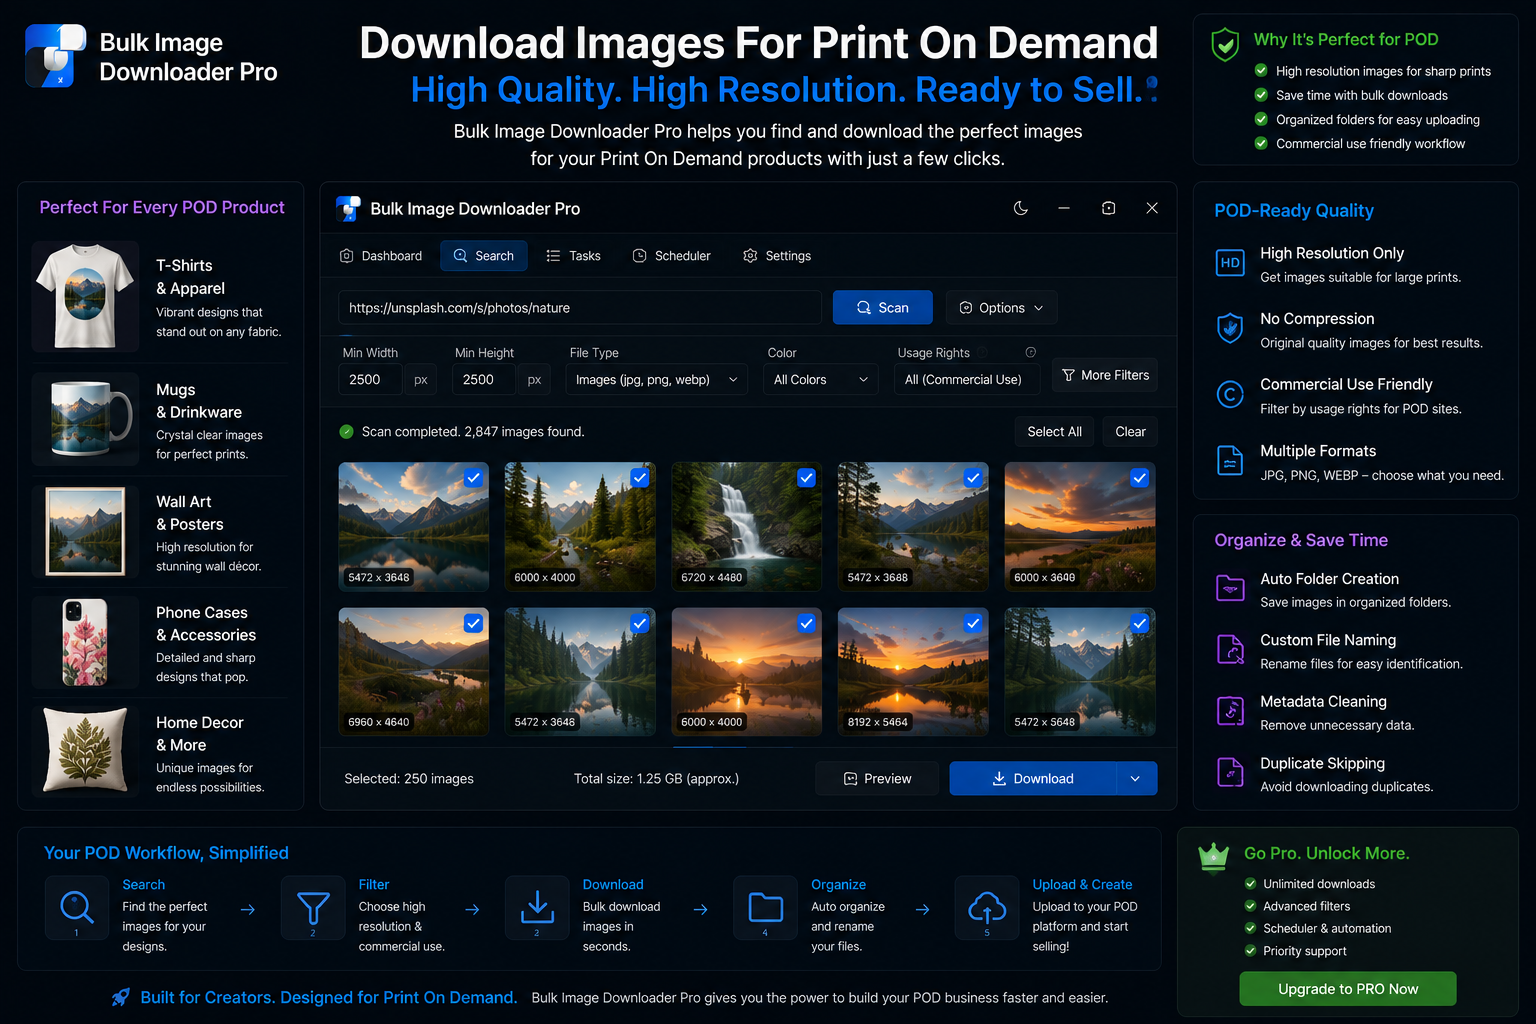The width and height of the screenshot is (1536, 1024).
Task: Click the Organize folder workflow icon
Action: click(x=765, y=907)
